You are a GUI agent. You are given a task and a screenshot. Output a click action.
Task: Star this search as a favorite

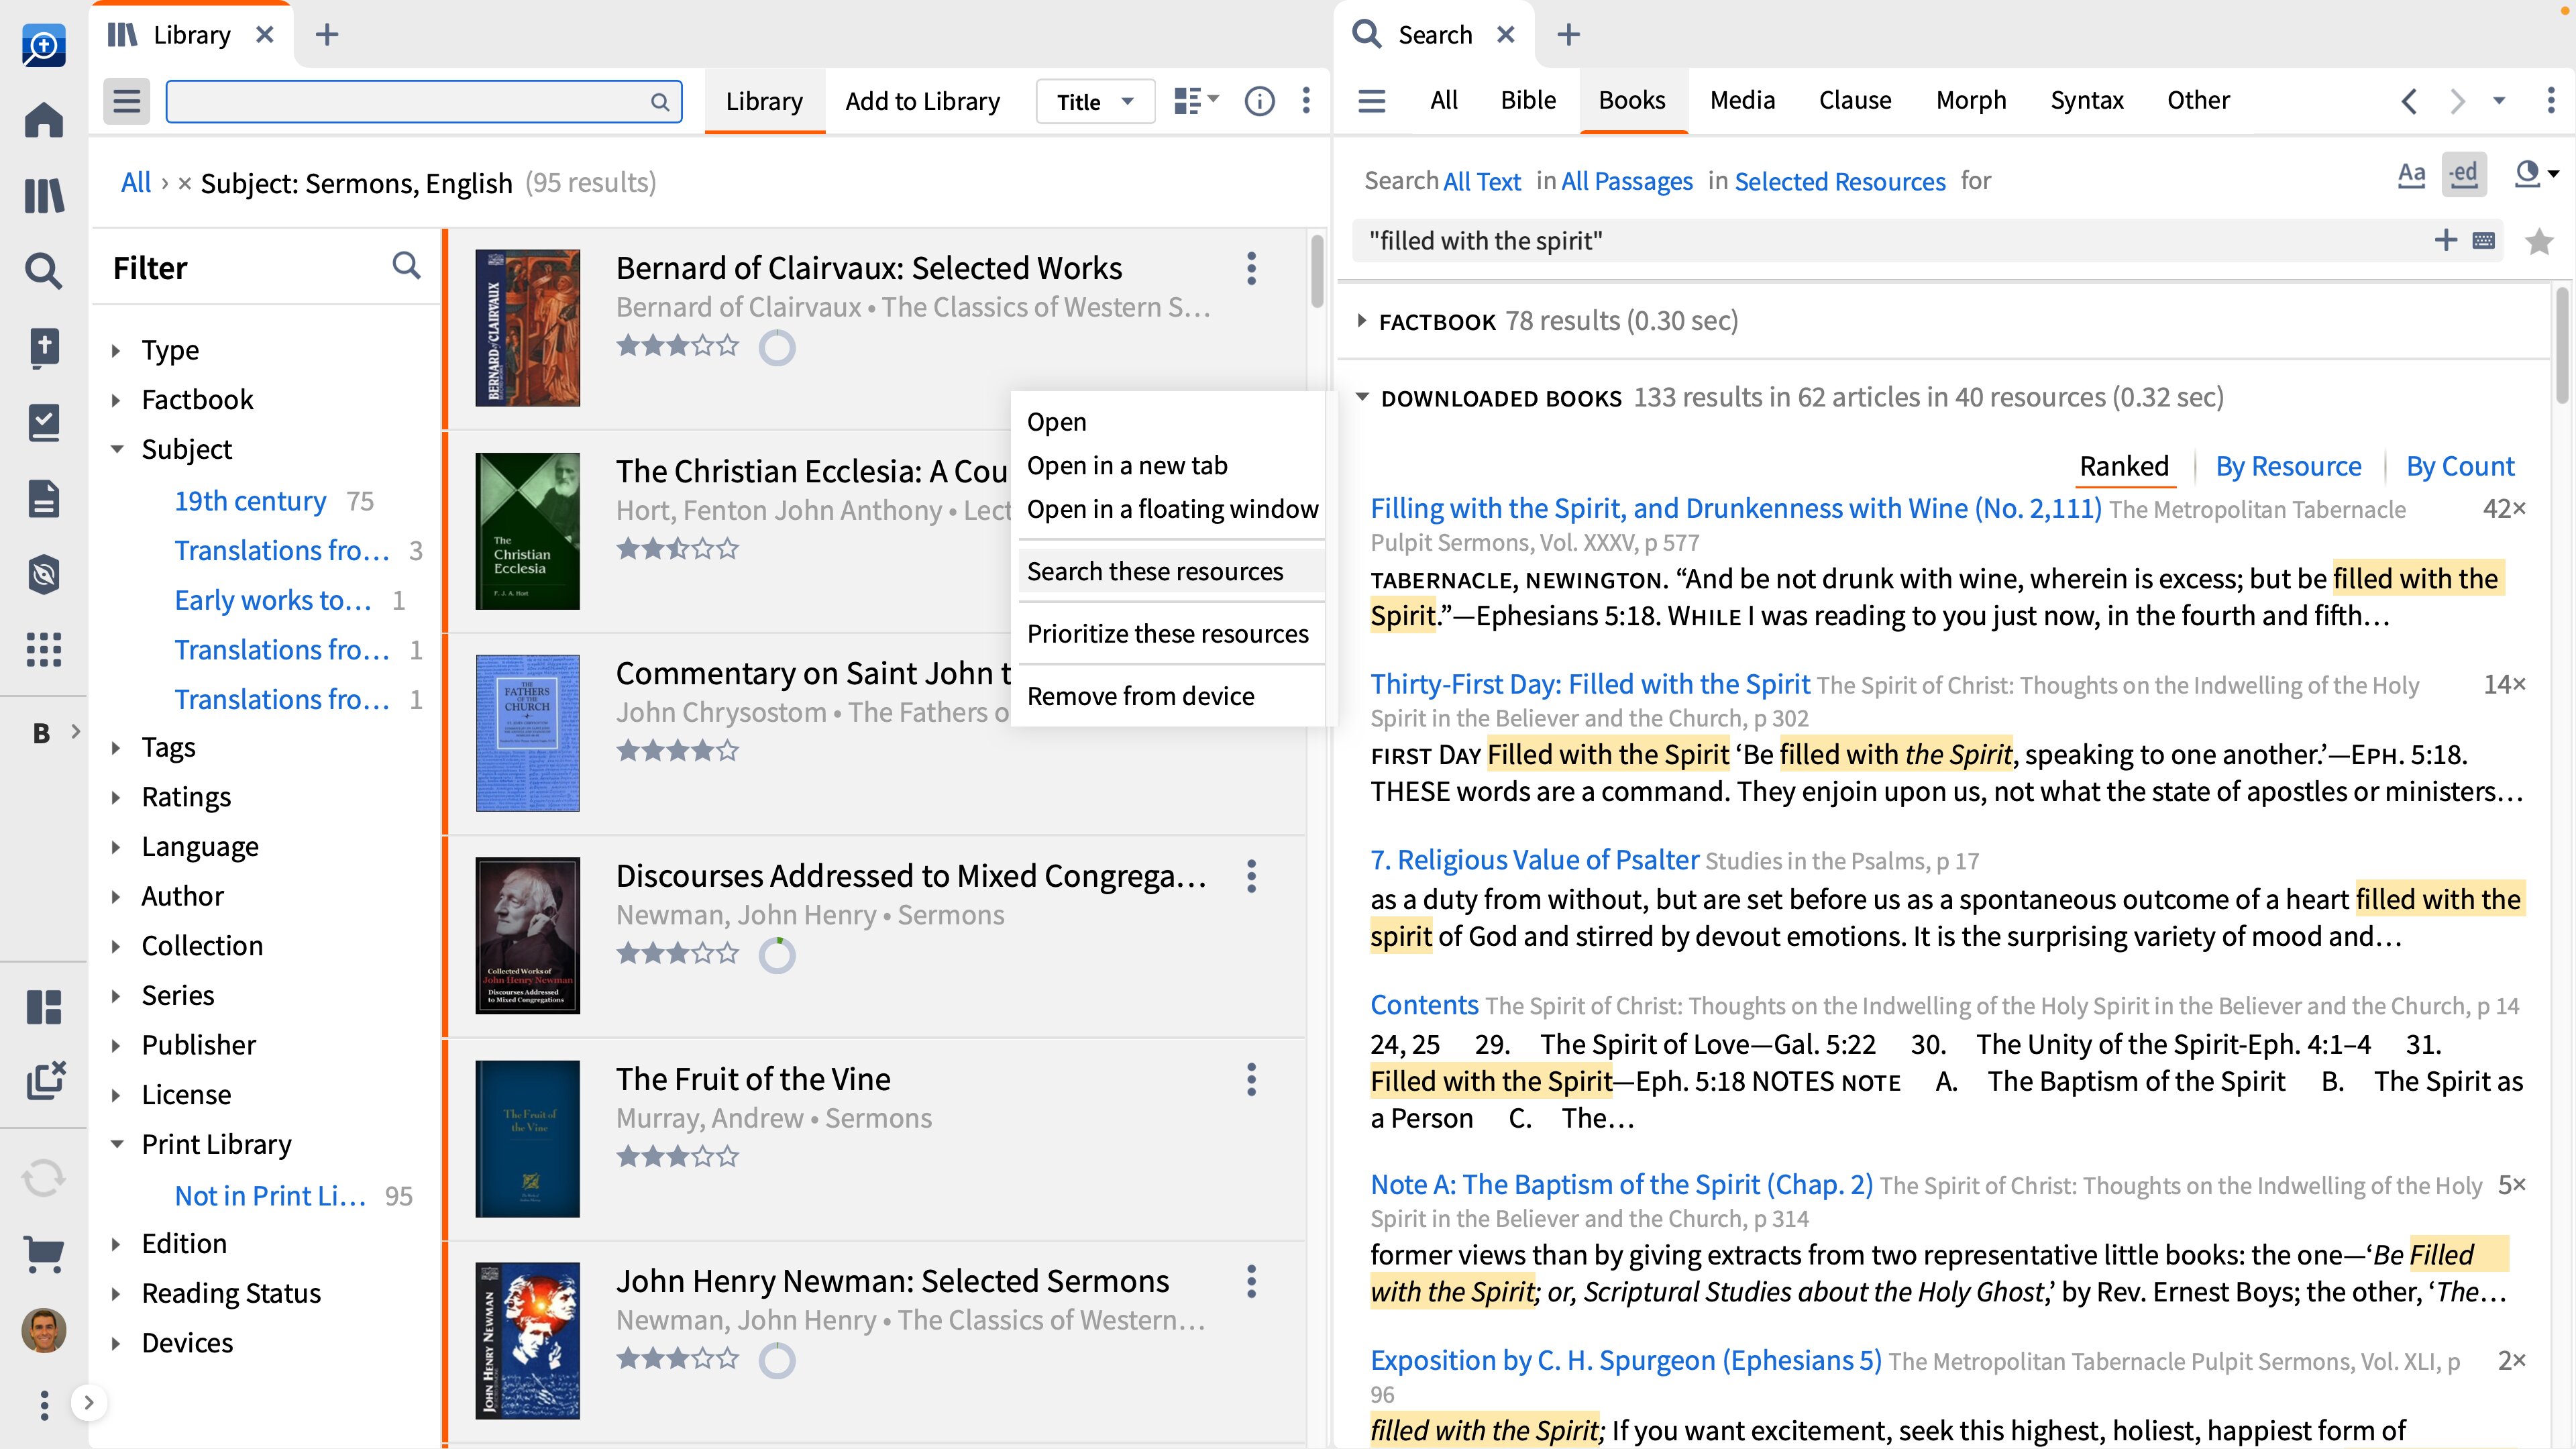pos(2538,241)
